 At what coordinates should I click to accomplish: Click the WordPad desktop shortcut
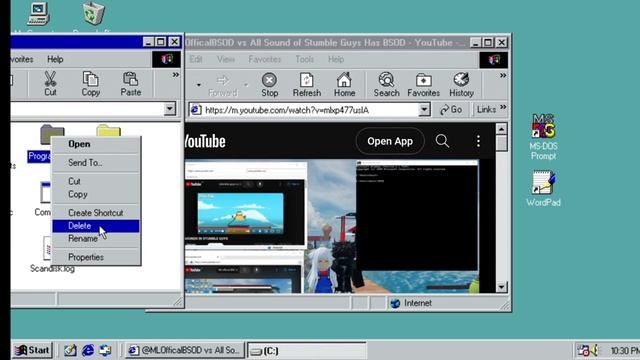[x=543, y=188]
